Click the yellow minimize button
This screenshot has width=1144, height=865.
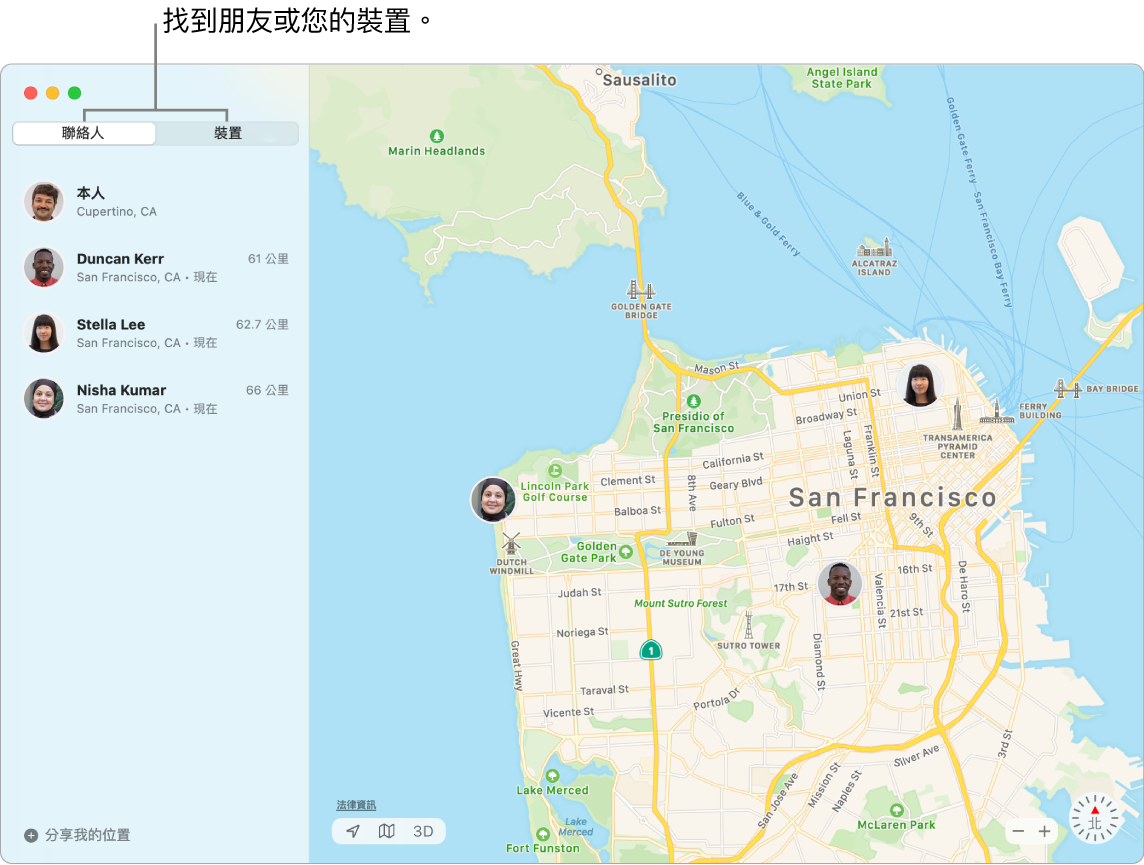(x=51, y=91)
